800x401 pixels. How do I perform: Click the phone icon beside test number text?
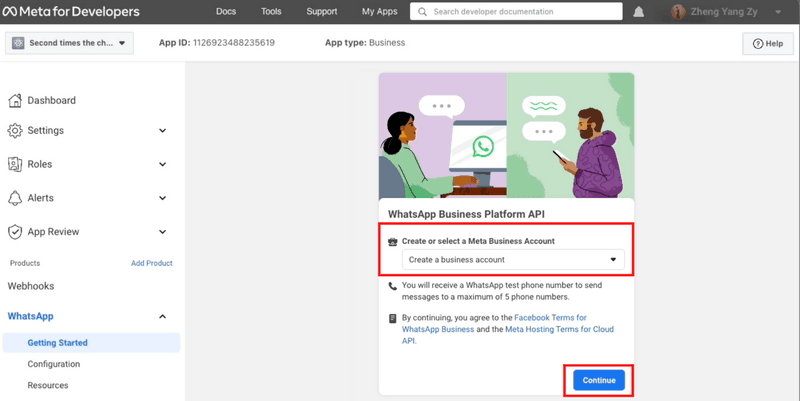tap(392, 286)
